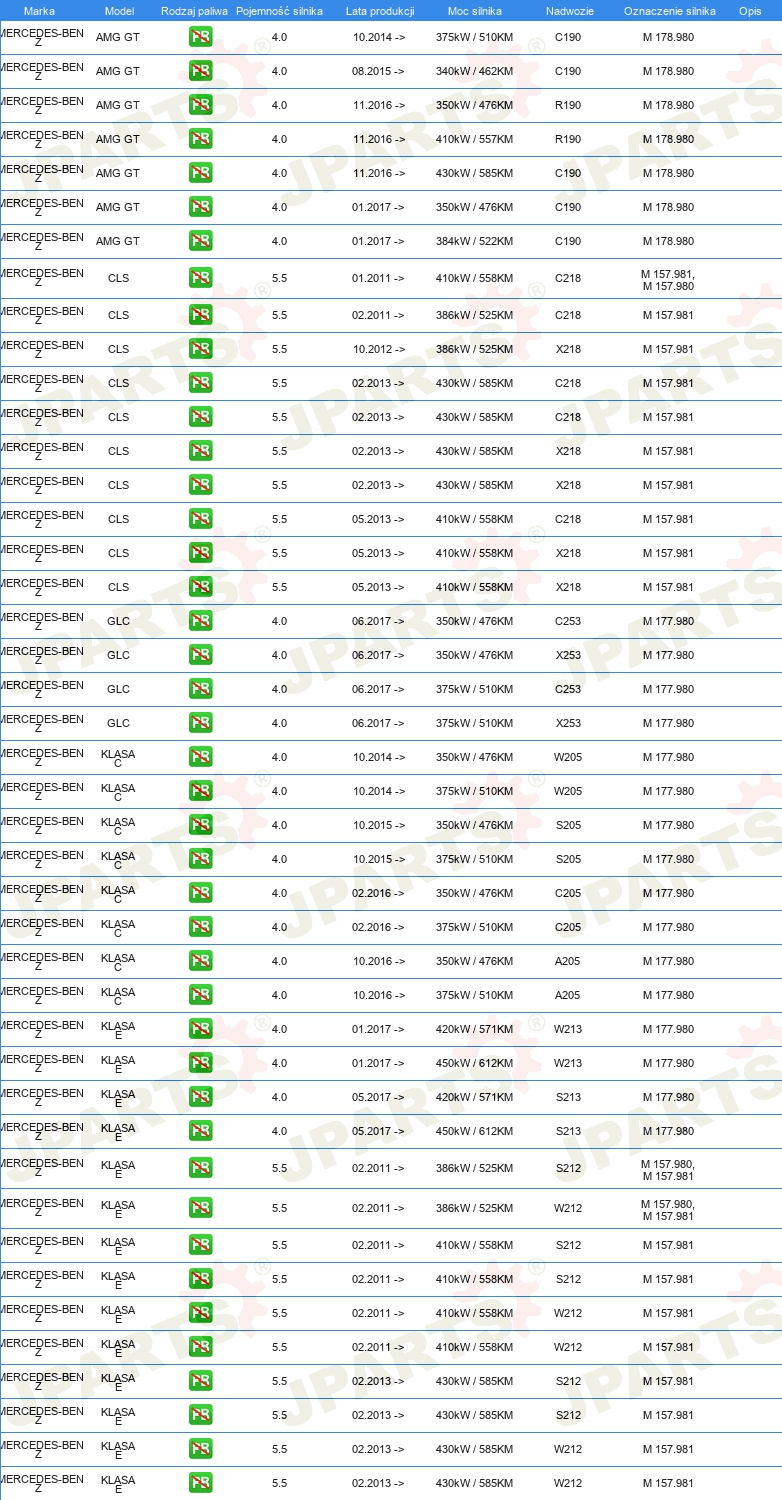Click fuel icon in KLASA E 450kW S213 row
The height and width of the screenshot is (1500, 782).
pos(200,1131)
